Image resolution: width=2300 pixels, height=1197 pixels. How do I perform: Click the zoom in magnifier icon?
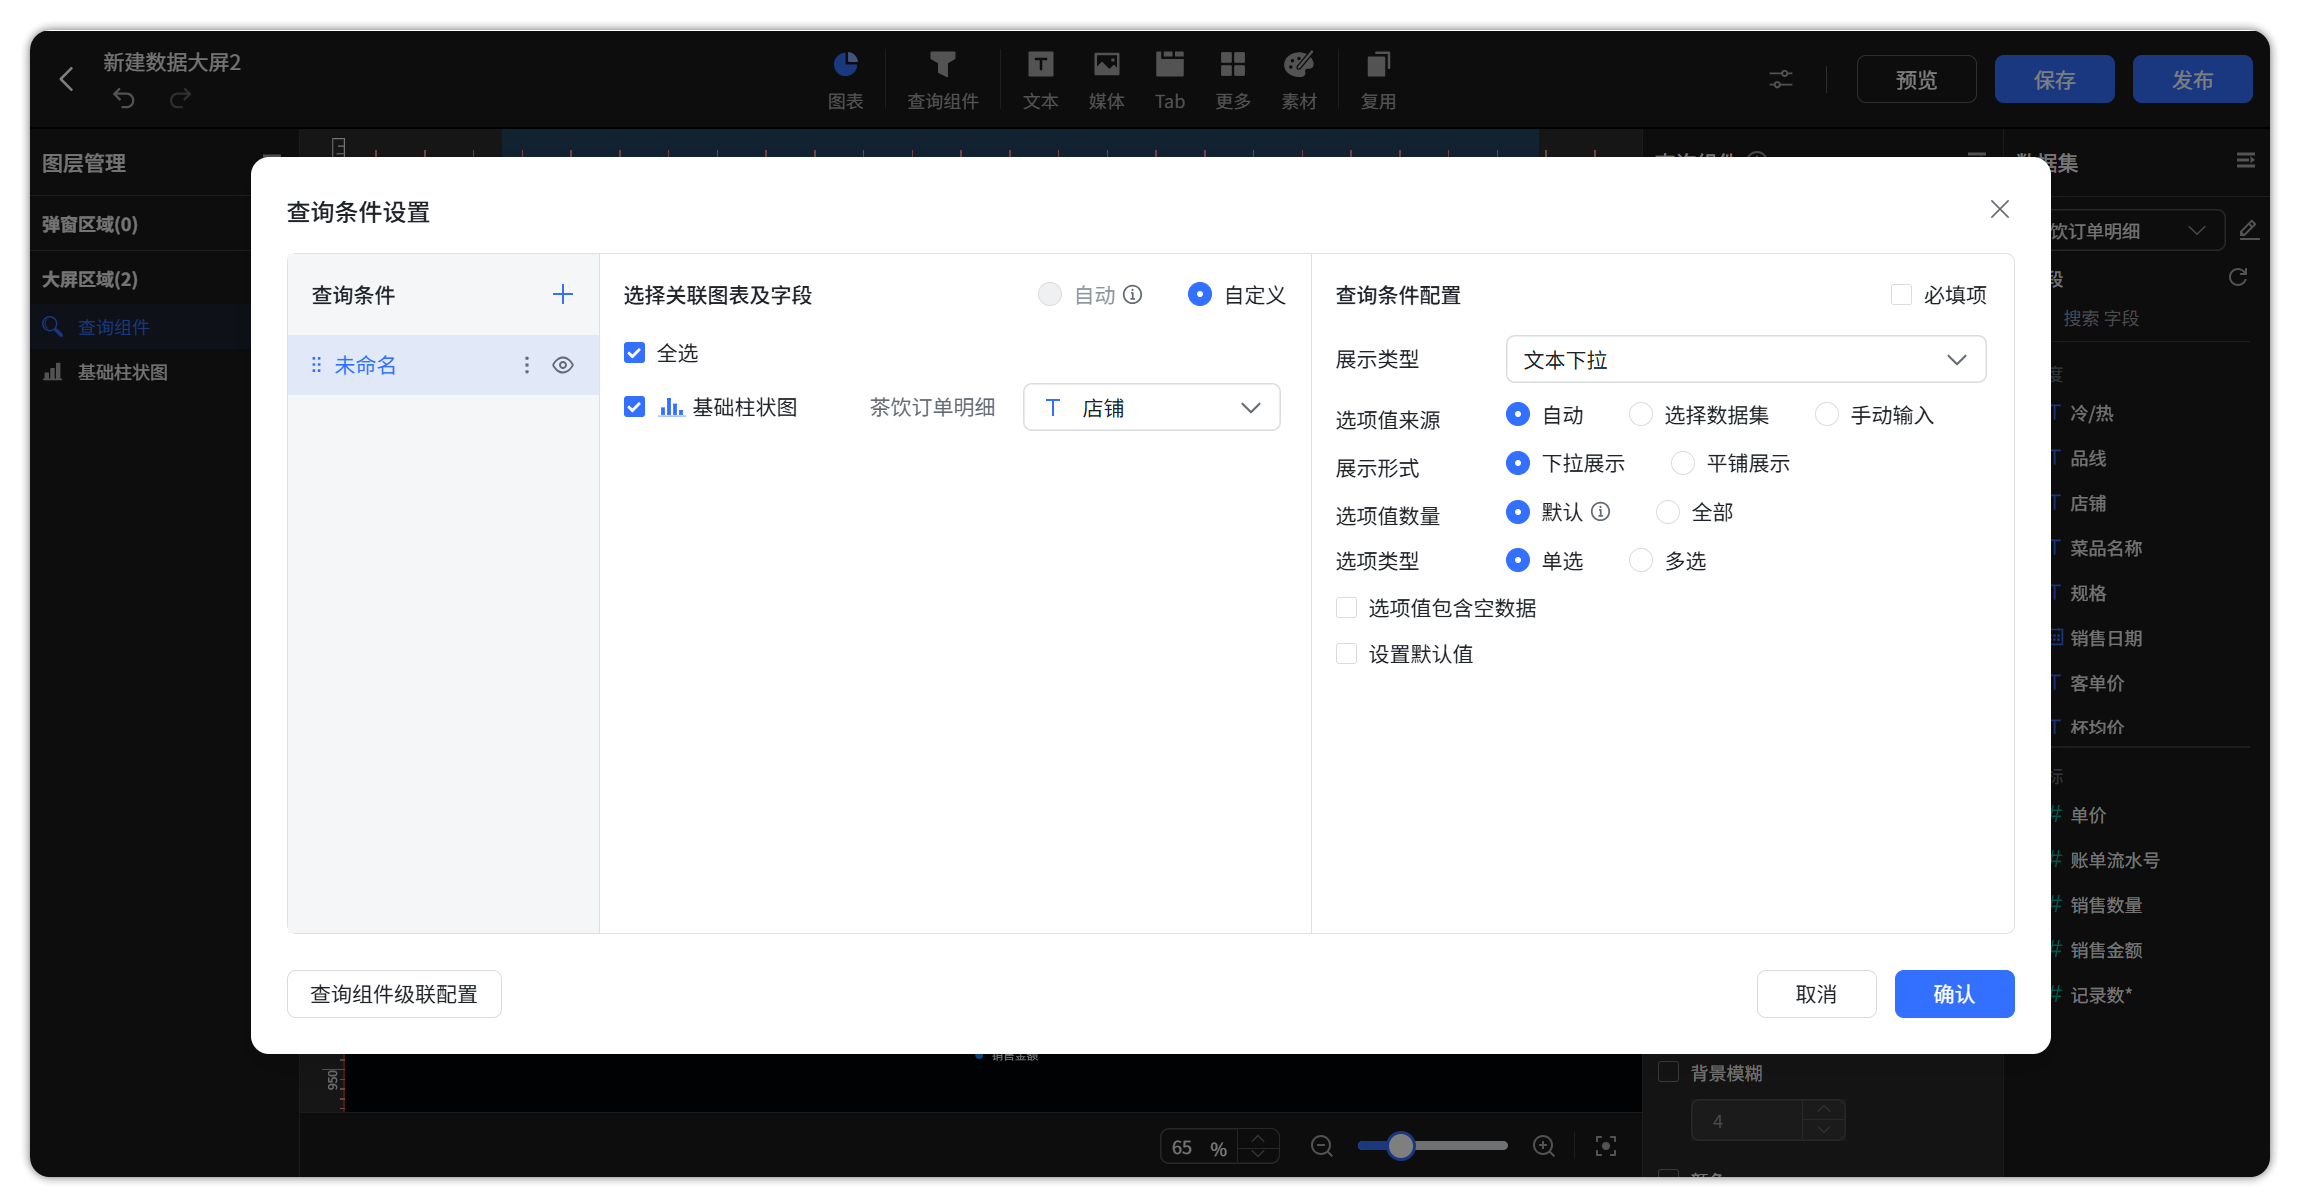click(x=1544, y=1146)
